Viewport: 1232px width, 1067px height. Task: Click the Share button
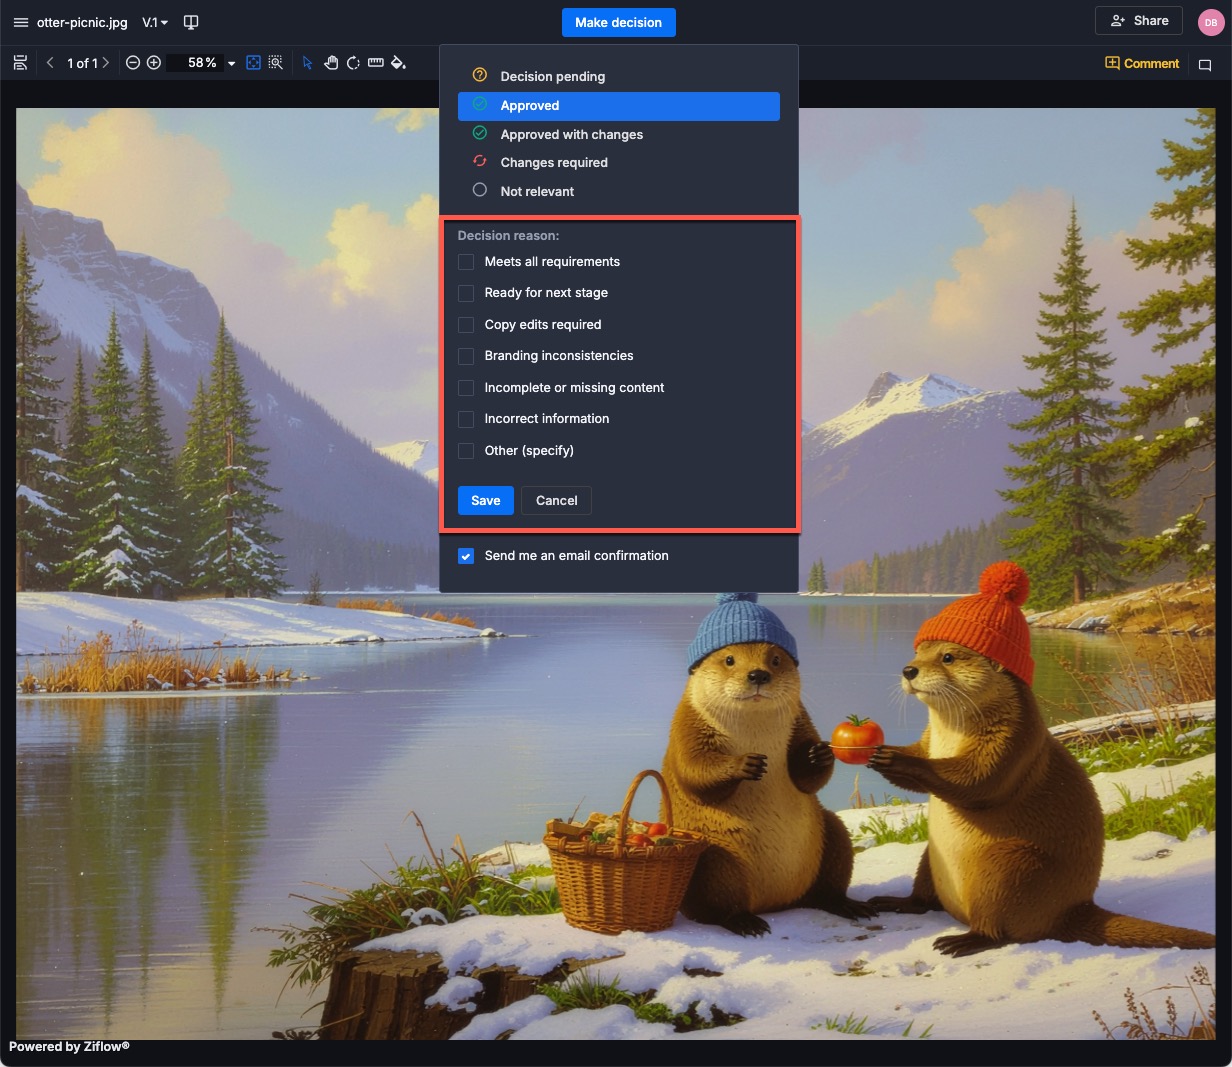(1139, 21)
